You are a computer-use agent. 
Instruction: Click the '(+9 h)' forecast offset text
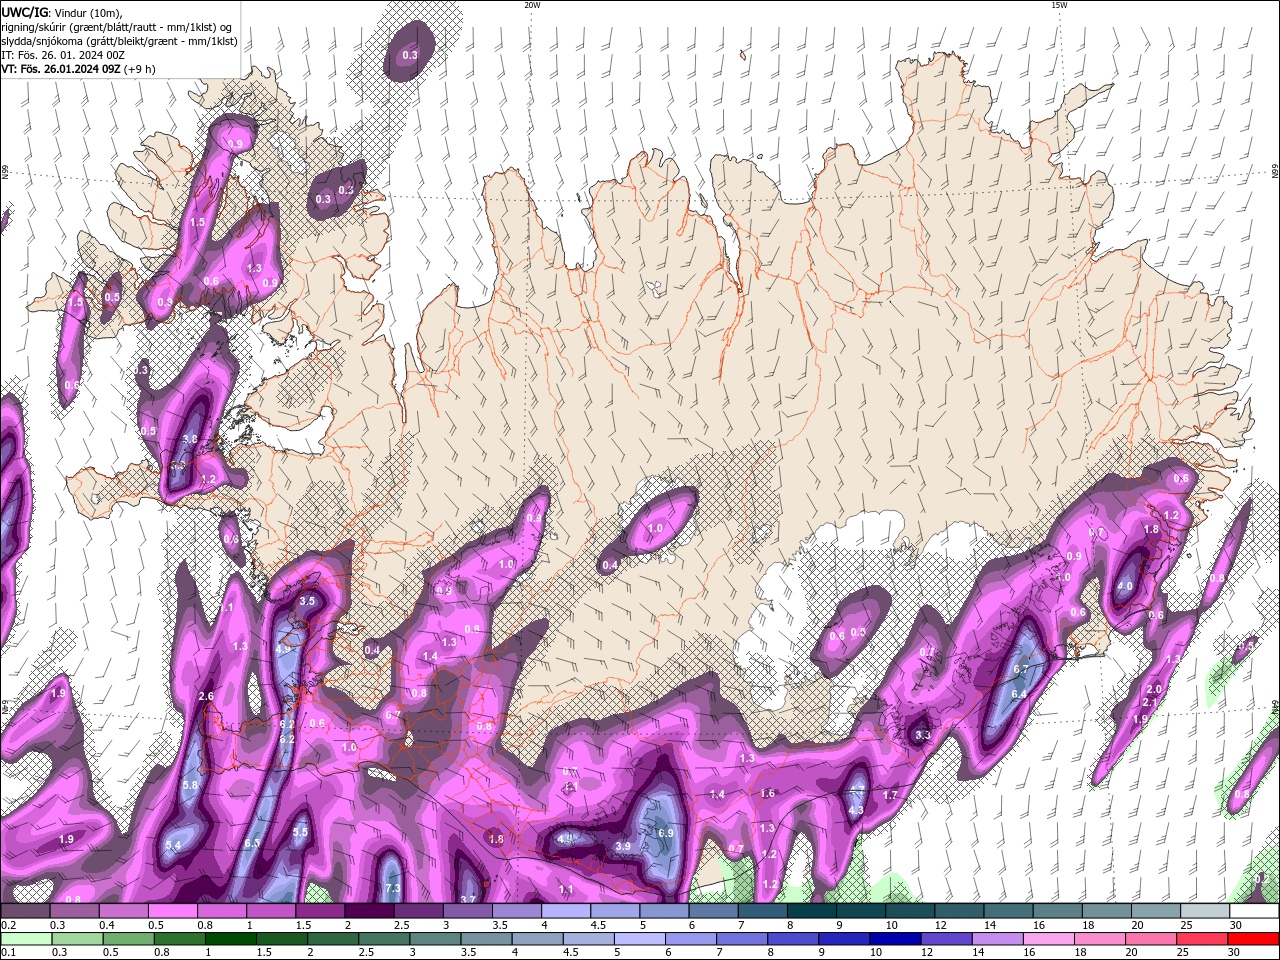[141, 69]
